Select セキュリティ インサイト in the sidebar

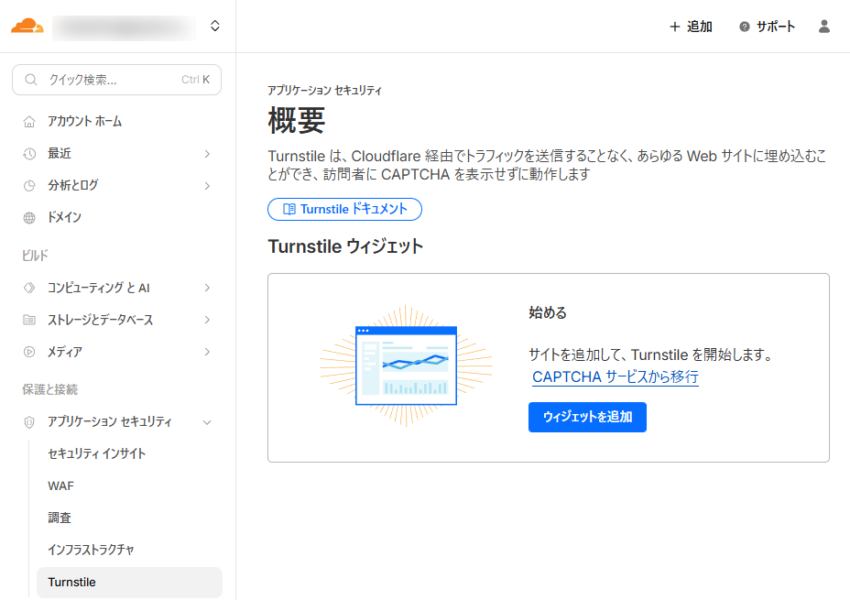96,454
